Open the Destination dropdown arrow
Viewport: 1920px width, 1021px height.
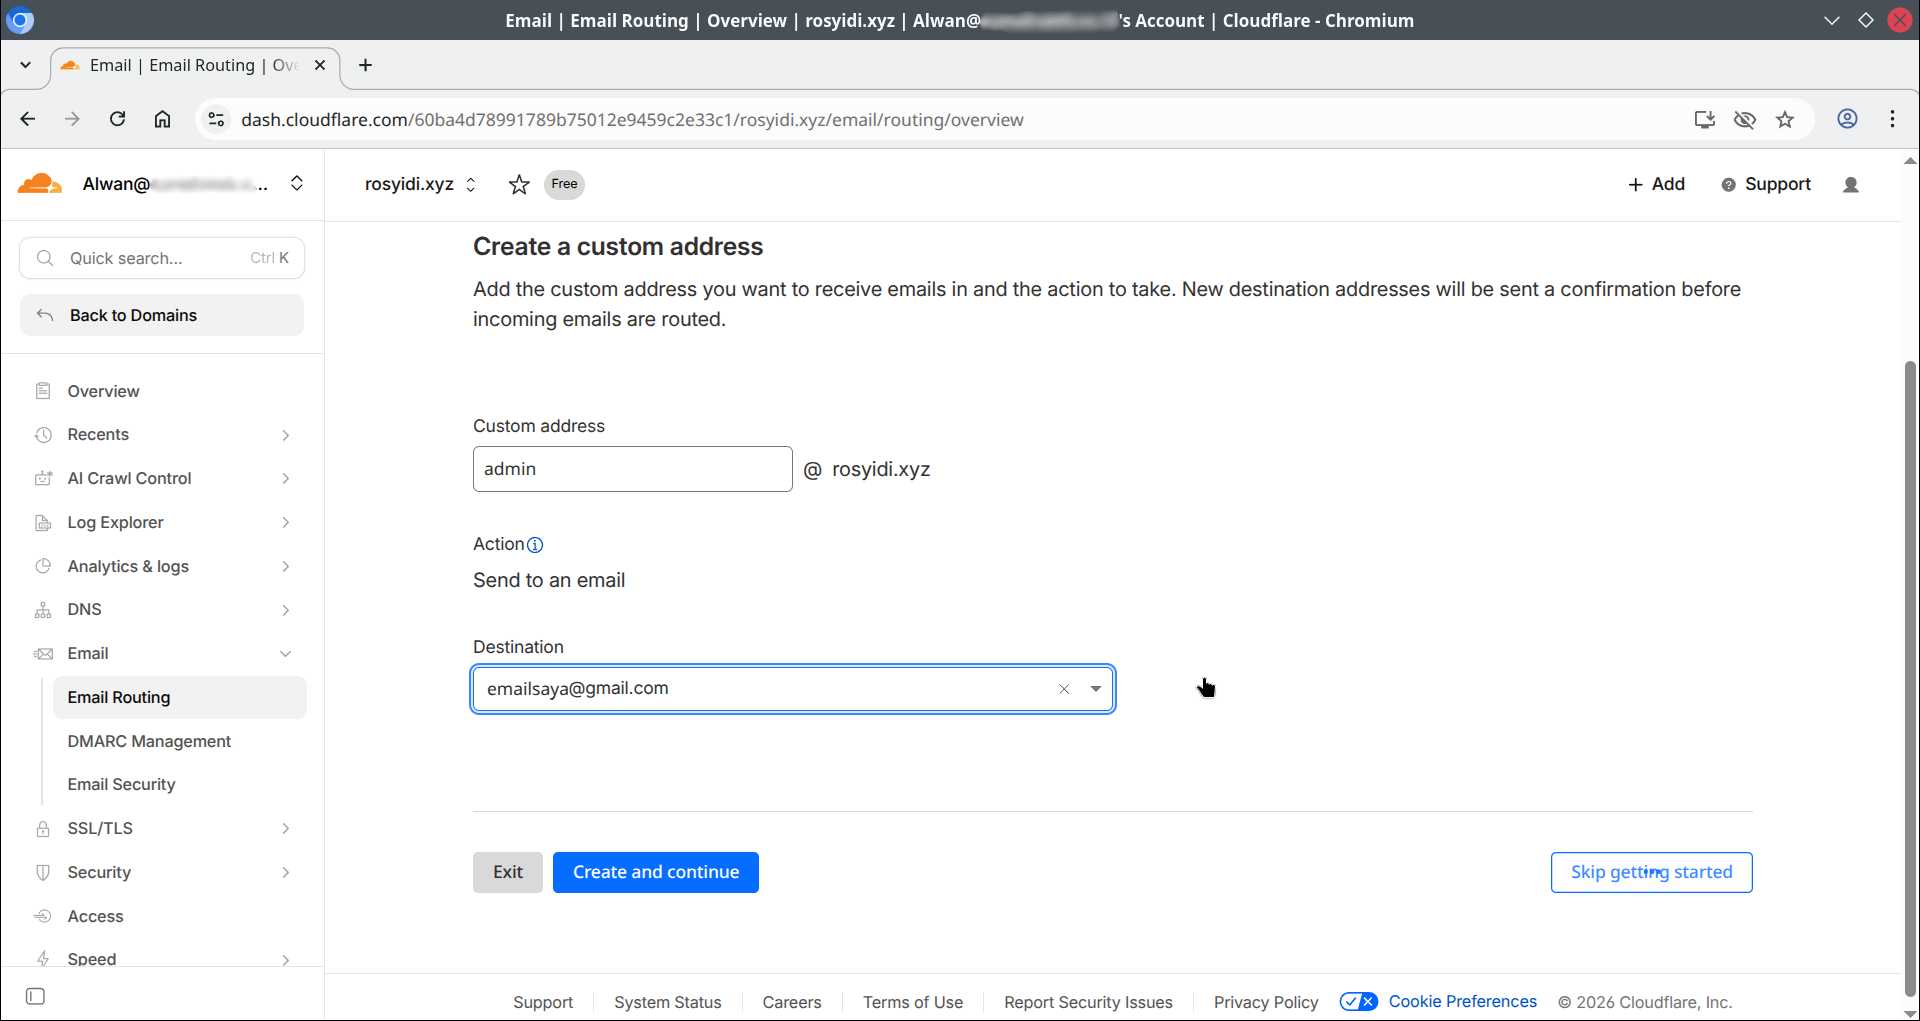coord(1096,689)
